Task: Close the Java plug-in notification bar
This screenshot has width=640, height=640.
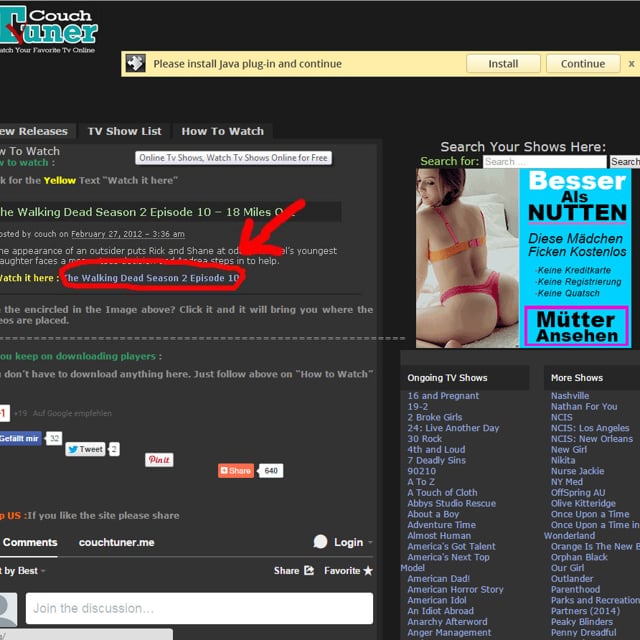Action: [631, 64]
